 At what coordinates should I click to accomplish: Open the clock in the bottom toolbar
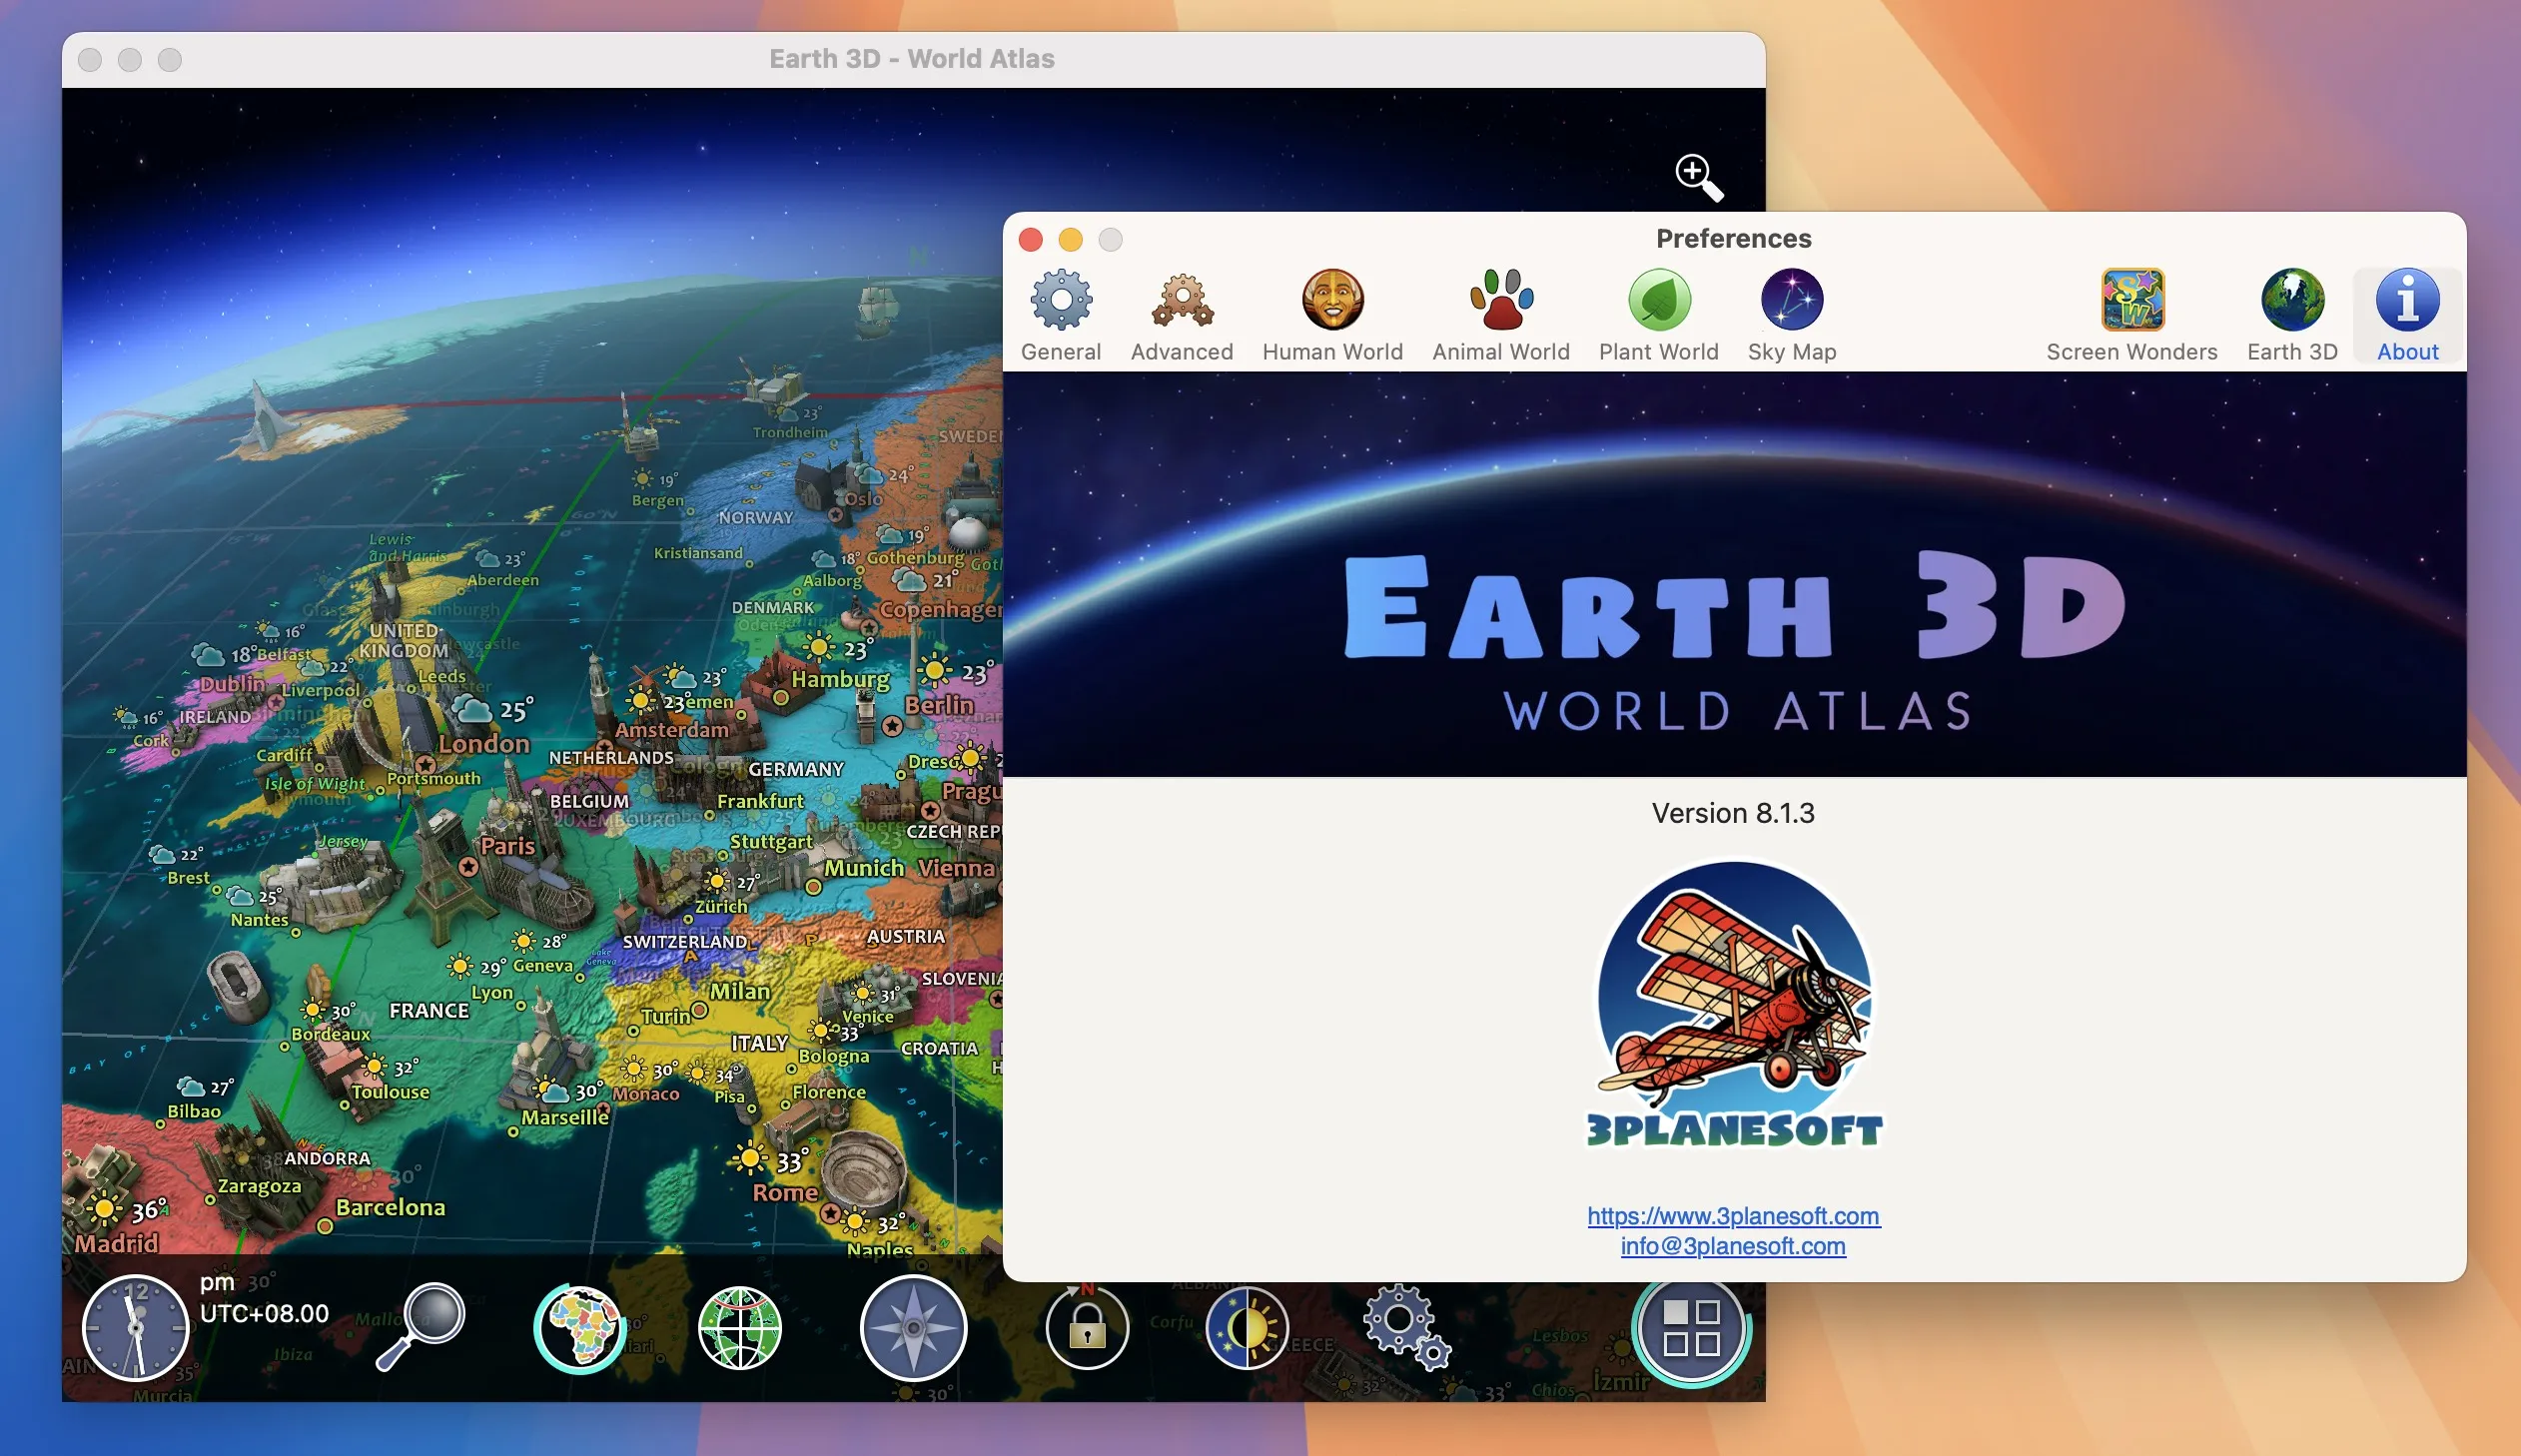135,1327
